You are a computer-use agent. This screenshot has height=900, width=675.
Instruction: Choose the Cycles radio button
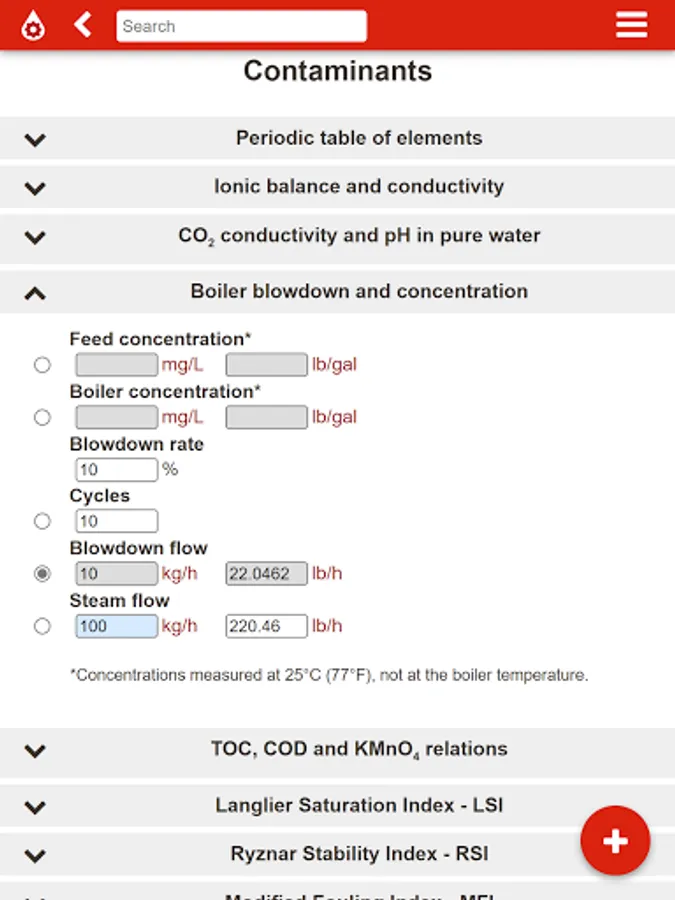42,521
